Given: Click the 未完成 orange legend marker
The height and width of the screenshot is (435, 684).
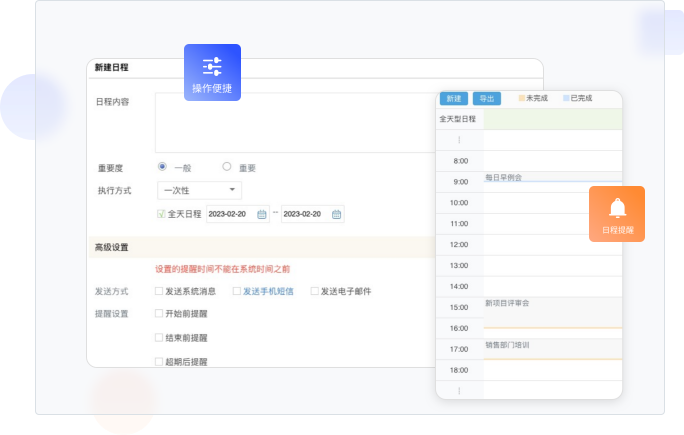Looking at the screenshot, I should click(522, 98).
